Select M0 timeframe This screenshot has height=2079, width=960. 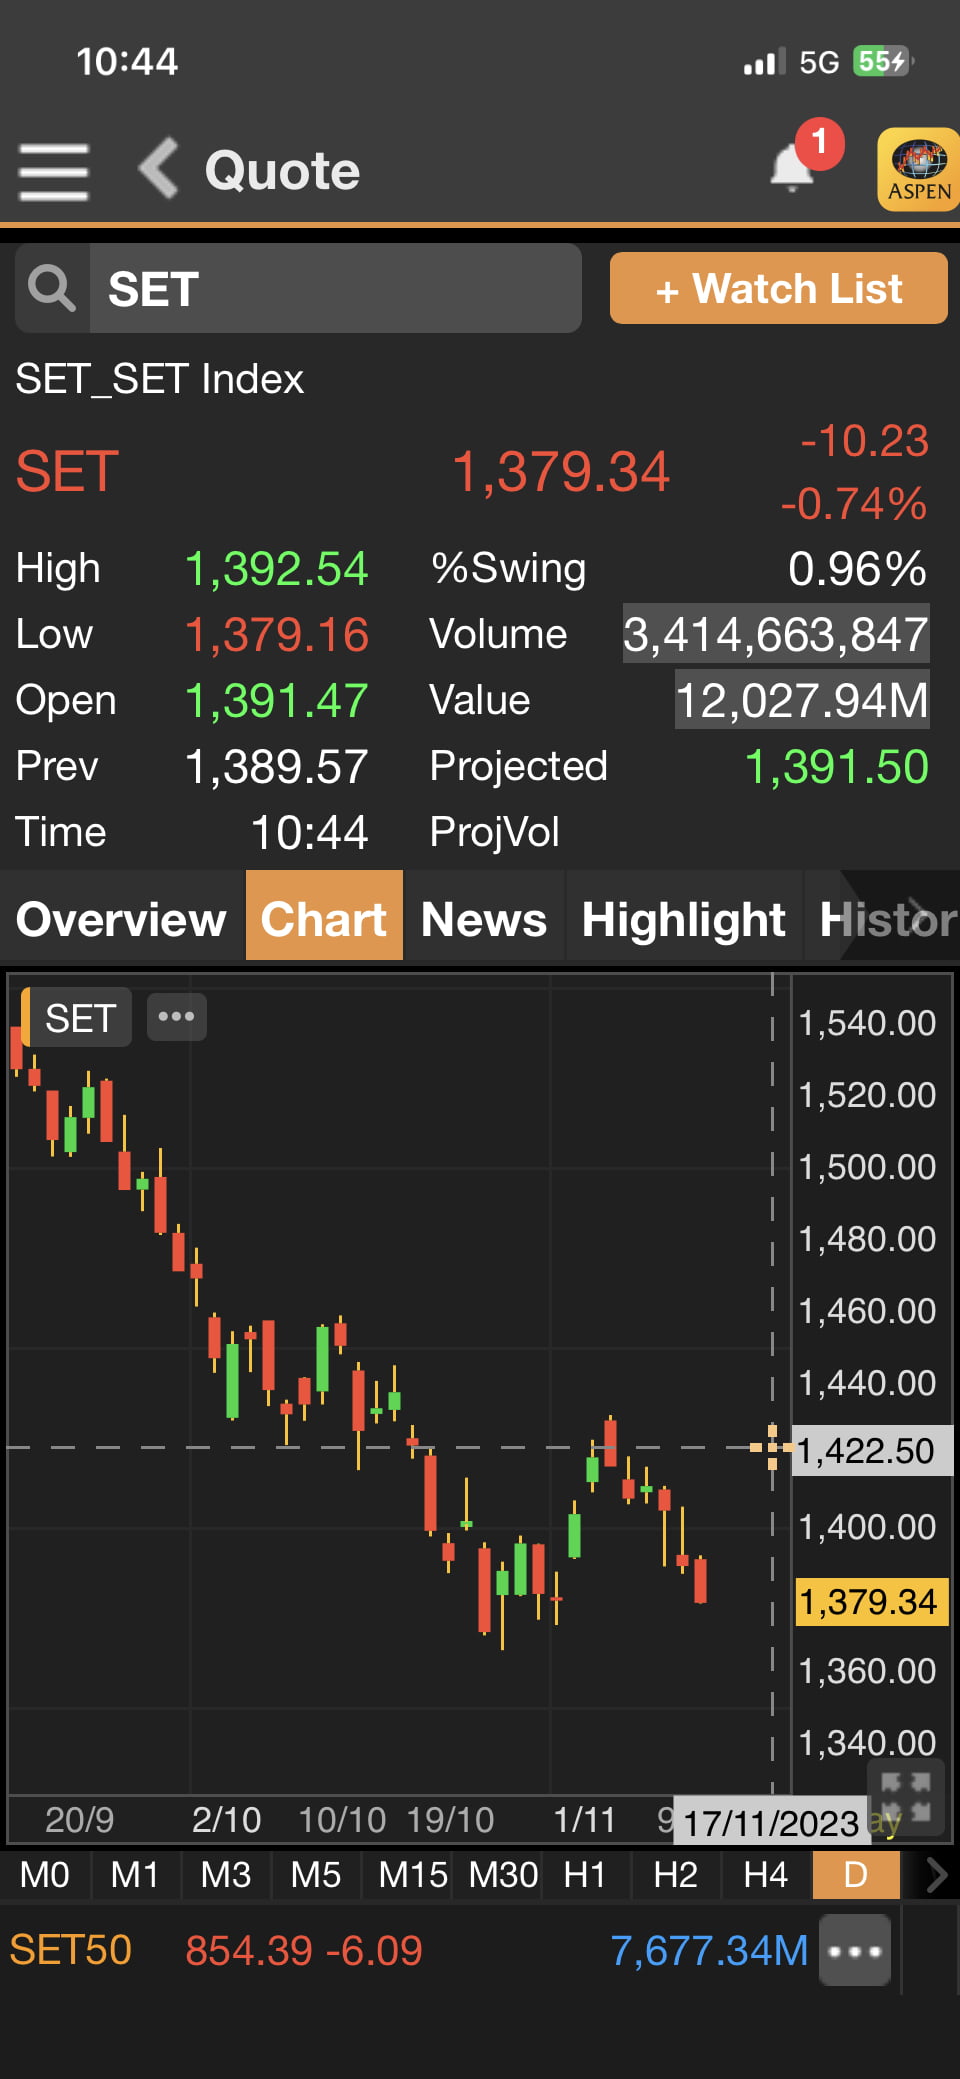[x=45, y=1875]
